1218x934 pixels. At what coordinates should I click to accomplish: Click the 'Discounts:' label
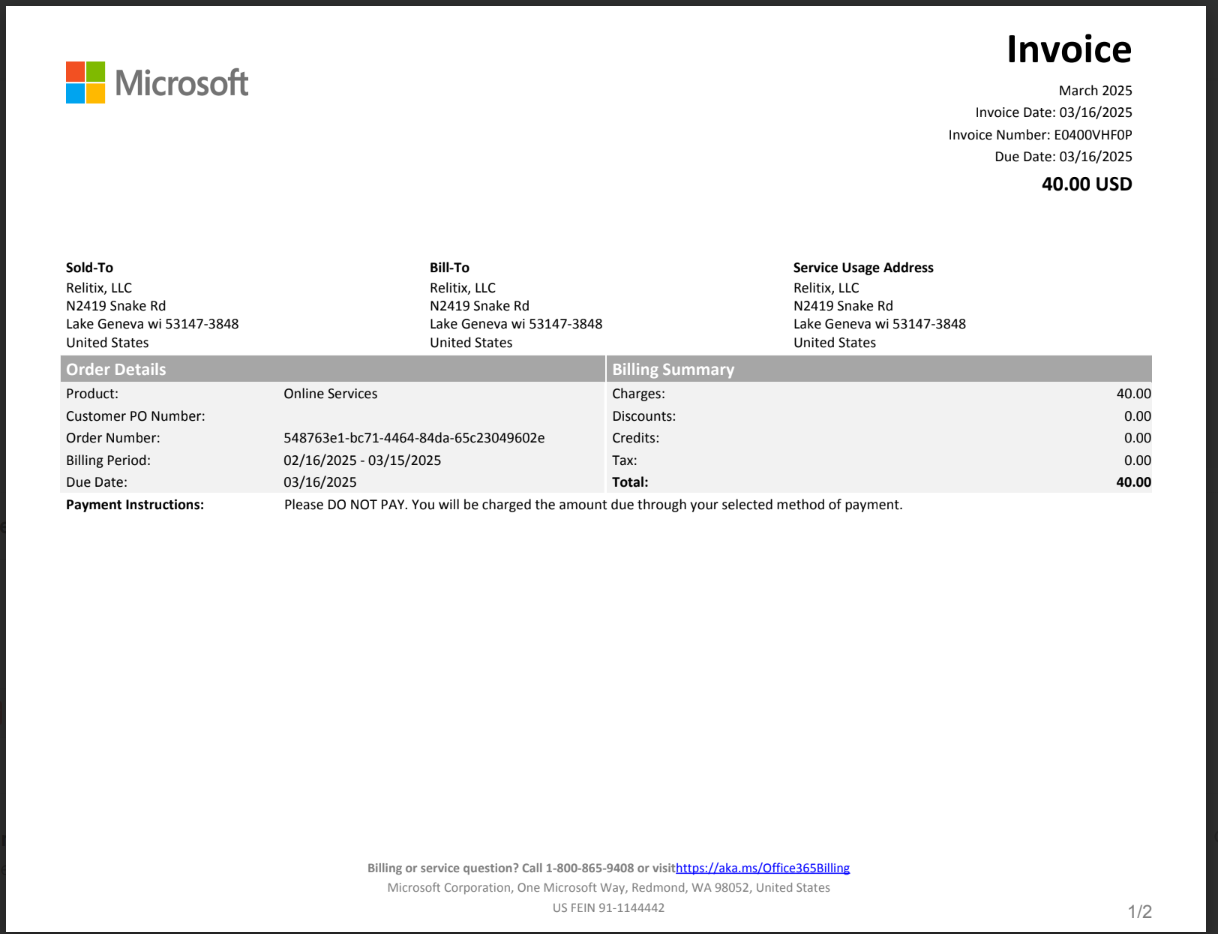pos(644,416)
